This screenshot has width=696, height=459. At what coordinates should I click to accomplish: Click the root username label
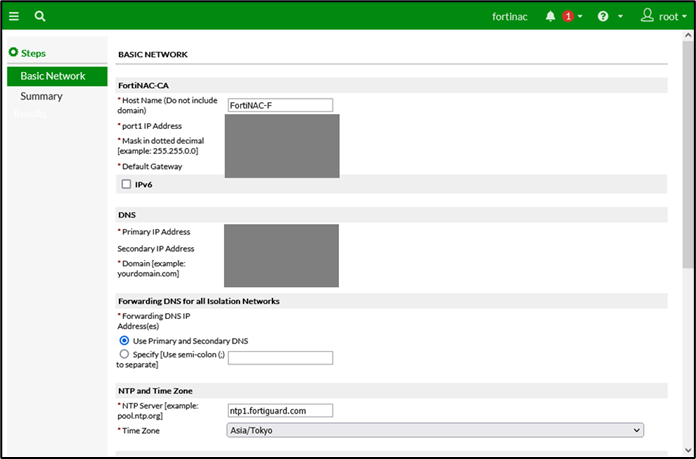[x=668, y=17]
